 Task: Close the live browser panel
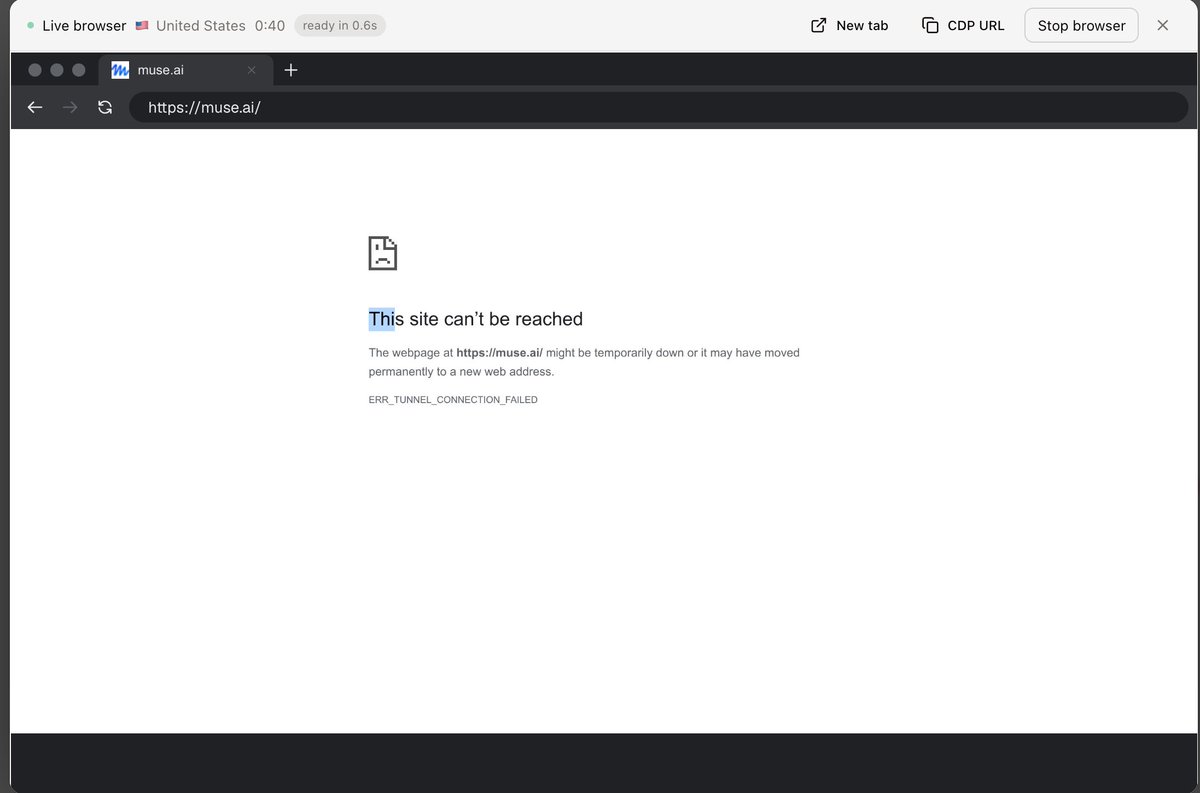pos(1162,25)
